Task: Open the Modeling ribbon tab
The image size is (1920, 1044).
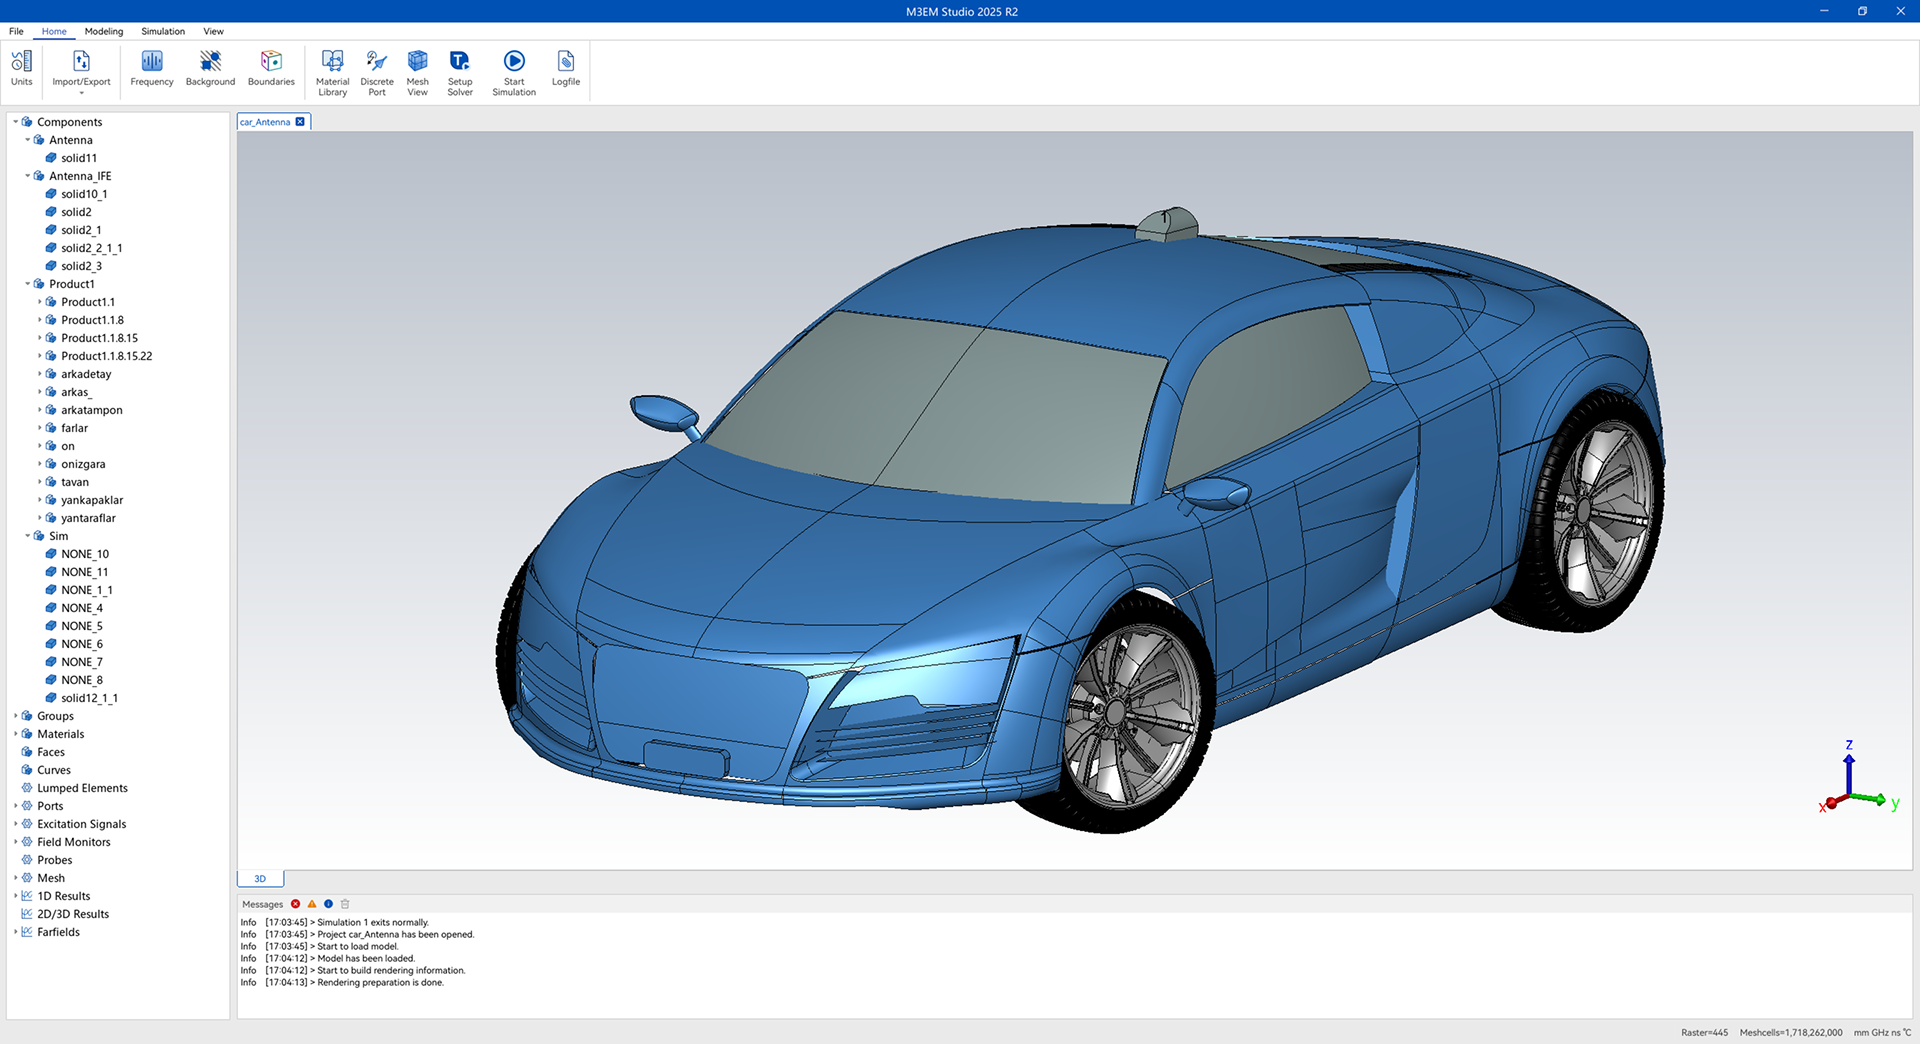Action: coord(104,31)
